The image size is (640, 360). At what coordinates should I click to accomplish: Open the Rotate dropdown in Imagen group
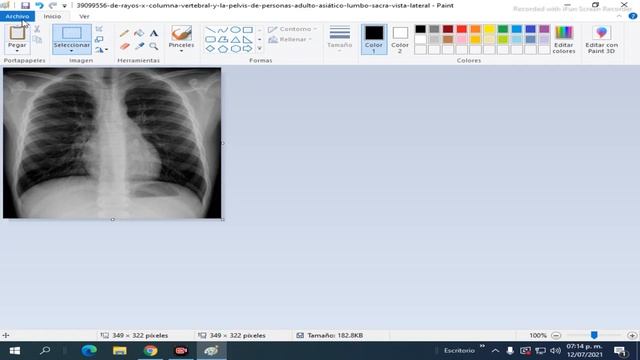(x=101, y=50)
